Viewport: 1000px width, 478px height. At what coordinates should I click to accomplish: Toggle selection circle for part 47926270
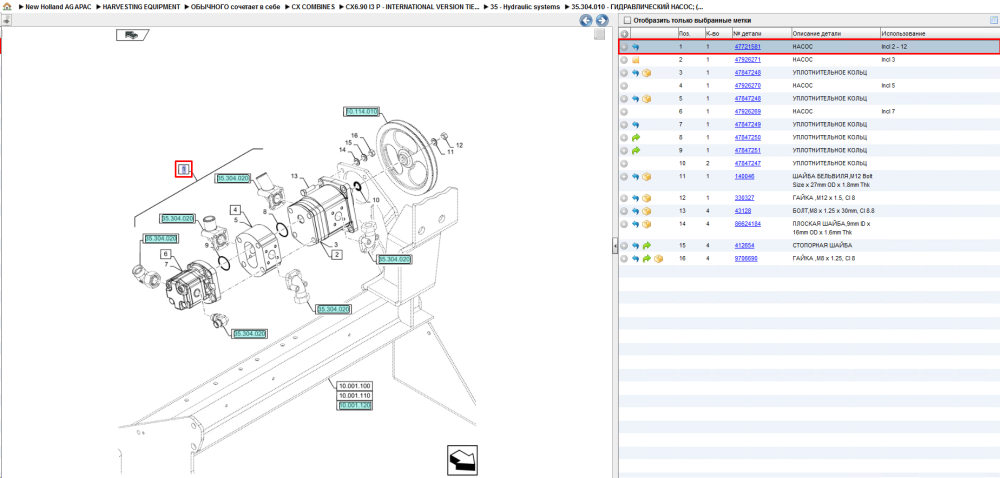click(x=624, y=85)
